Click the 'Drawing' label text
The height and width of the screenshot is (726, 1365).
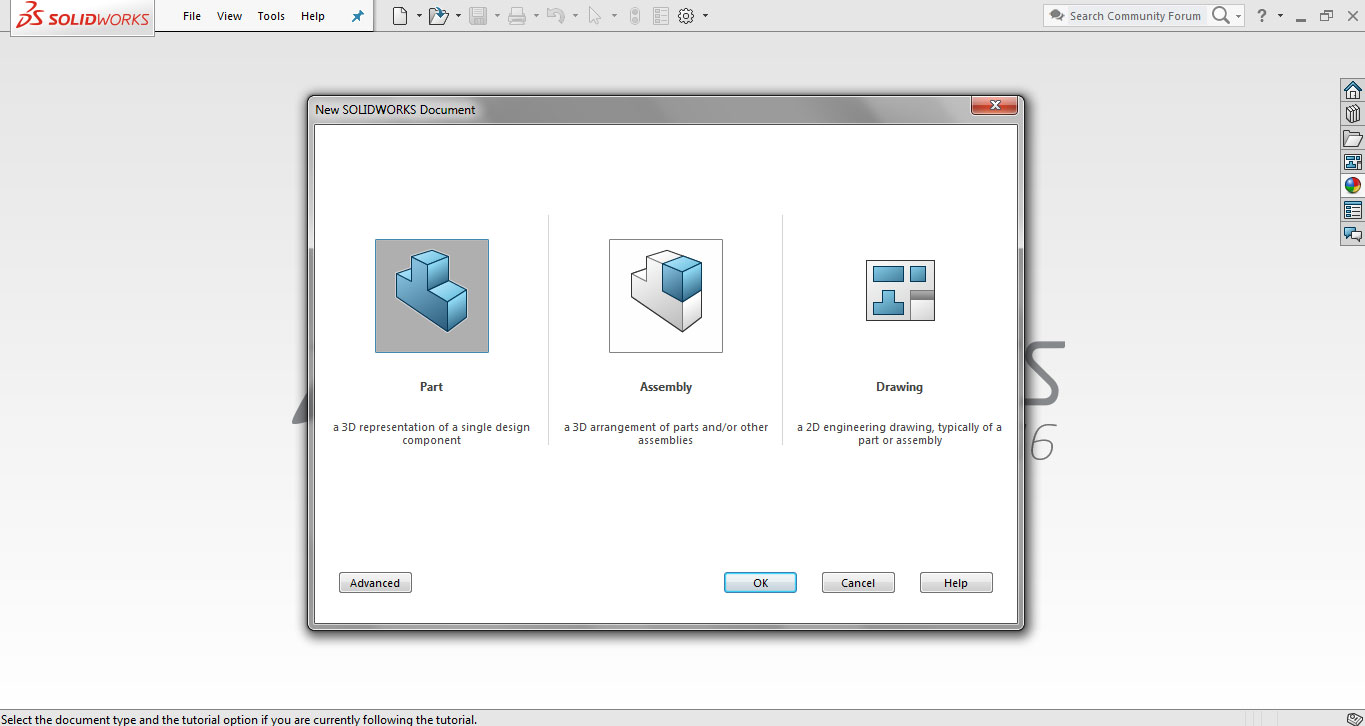899,387
